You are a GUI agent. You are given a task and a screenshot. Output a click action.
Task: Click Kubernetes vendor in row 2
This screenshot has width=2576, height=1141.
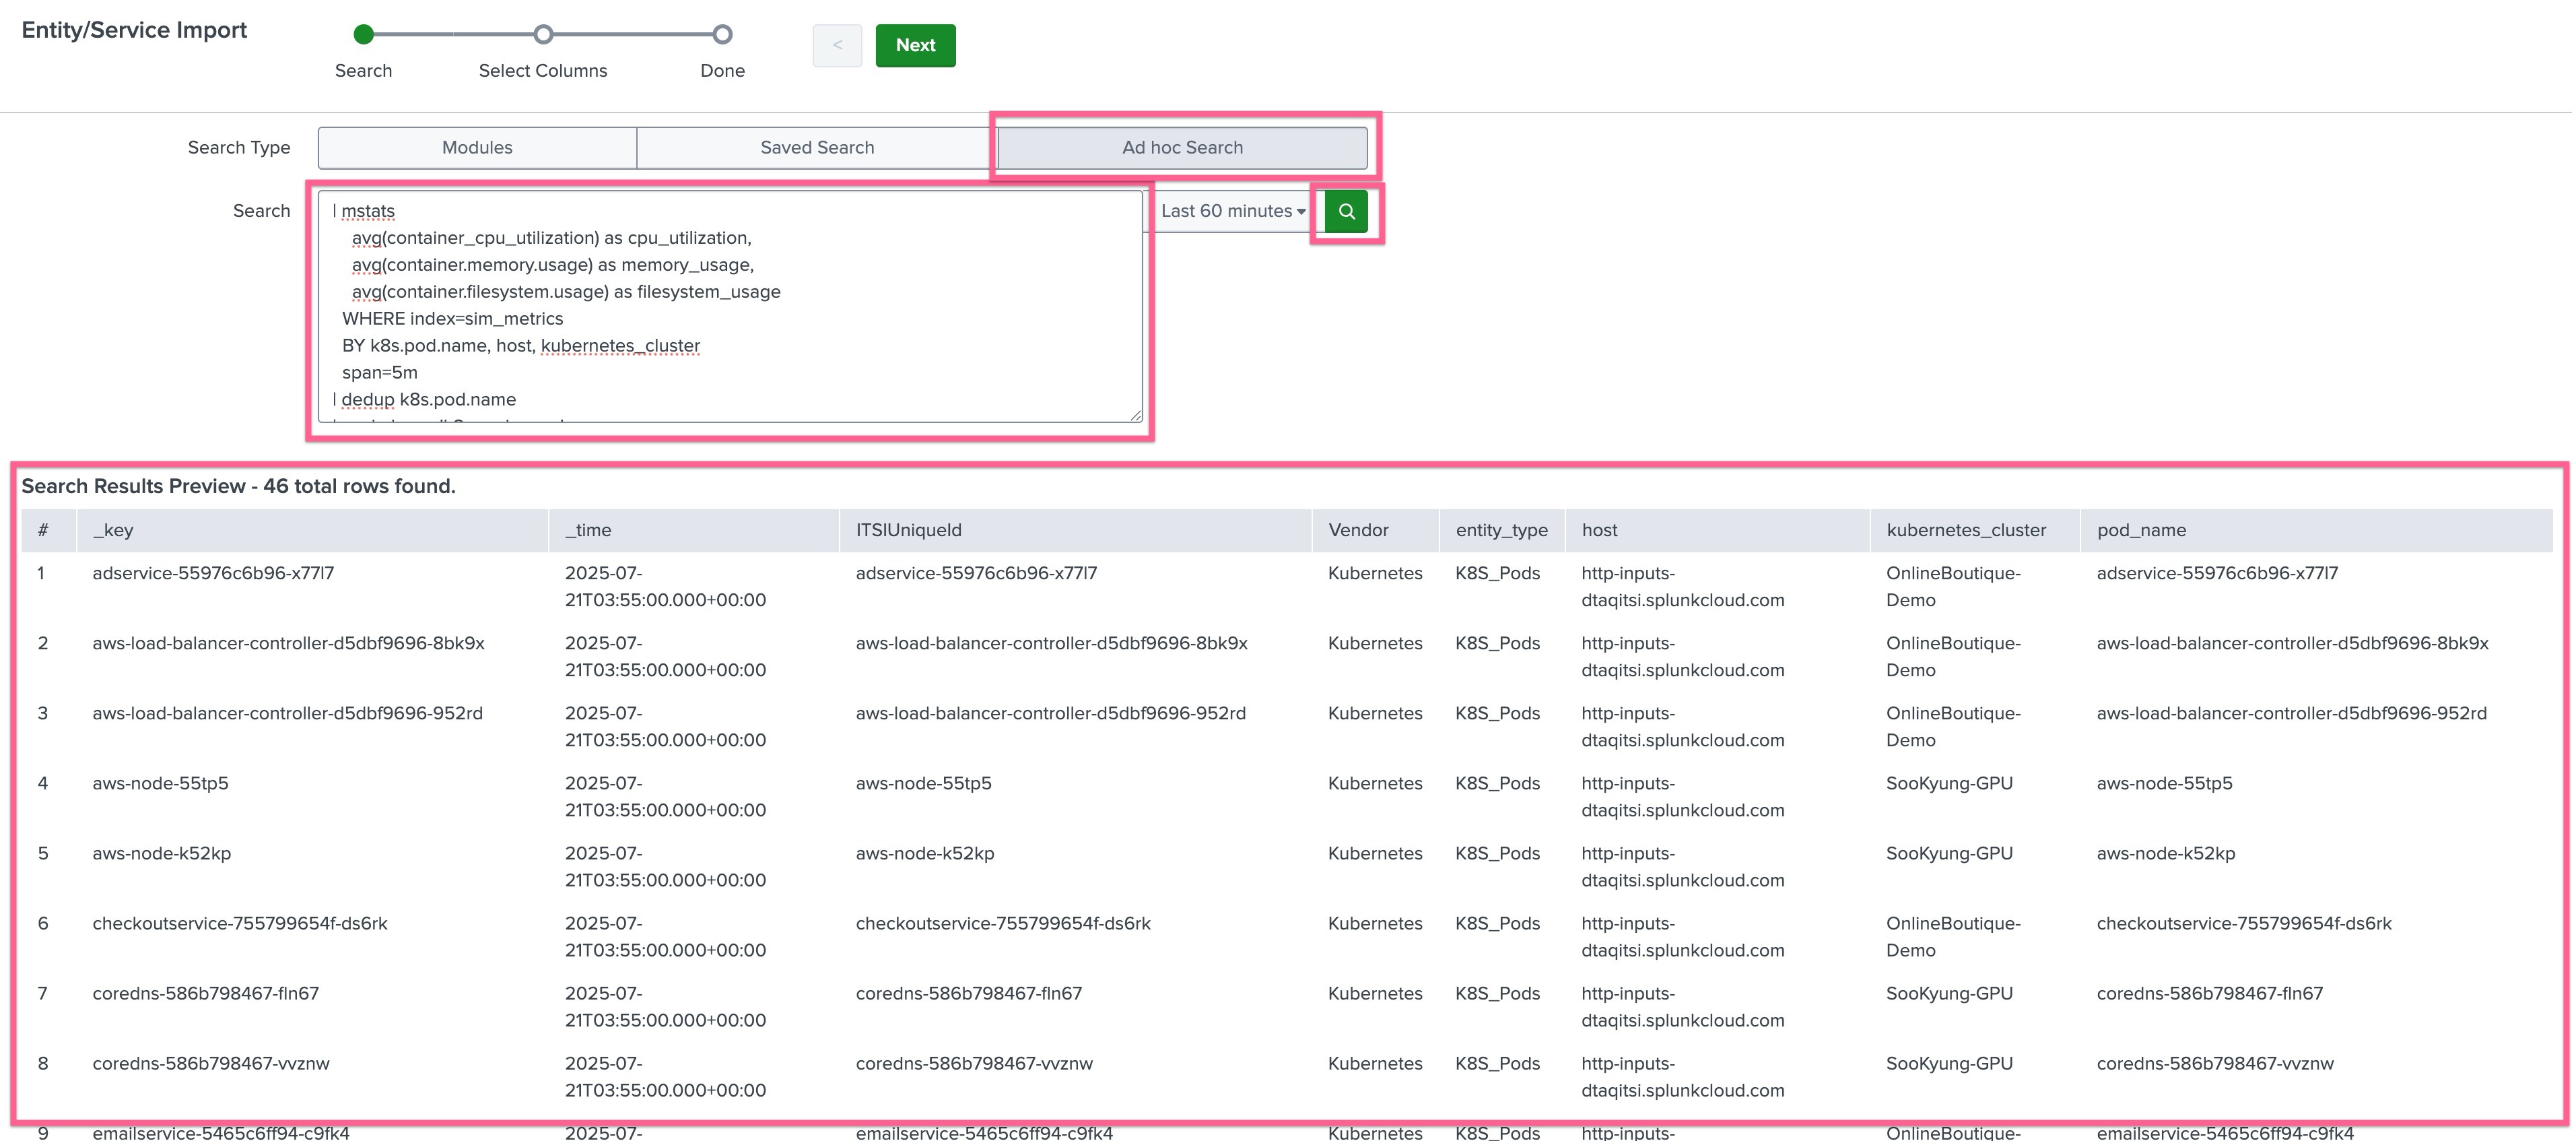[x=1375, y=643]
